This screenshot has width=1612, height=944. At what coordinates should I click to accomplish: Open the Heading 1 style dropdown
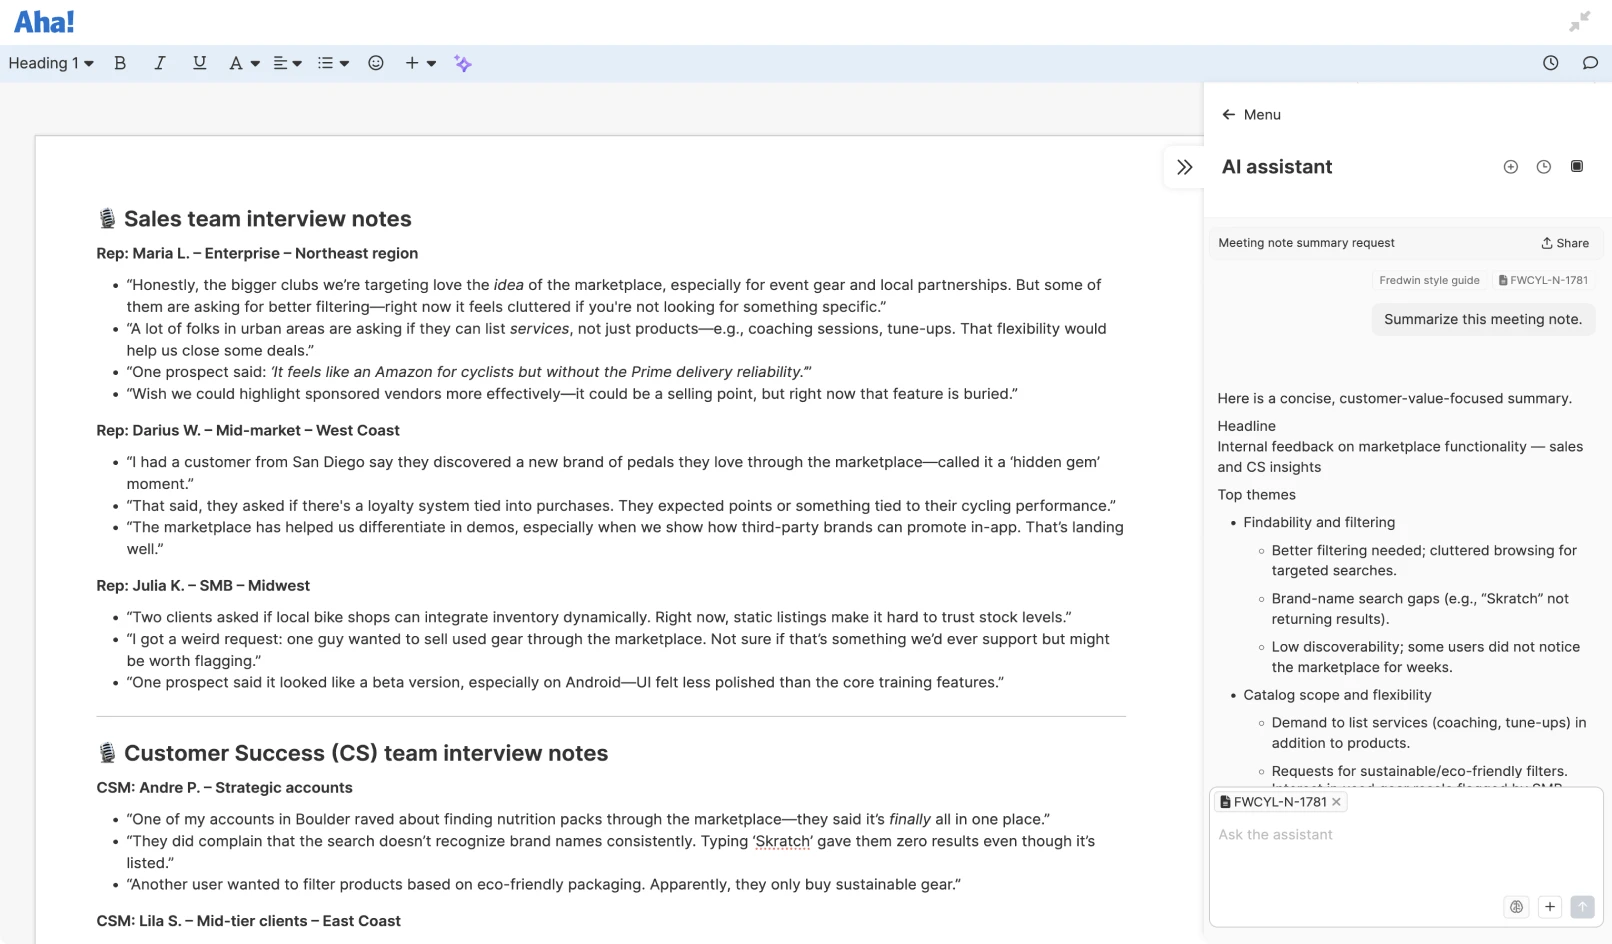pos(50,63)
